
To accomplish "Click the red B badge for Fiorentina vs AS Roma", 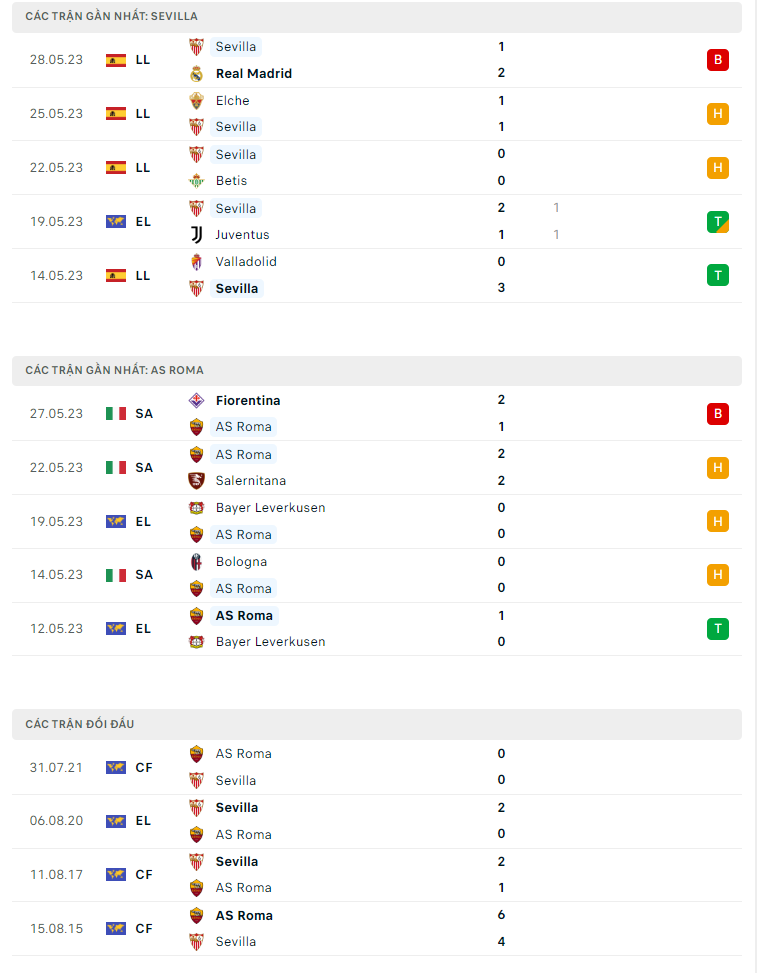I will point(717,414).
